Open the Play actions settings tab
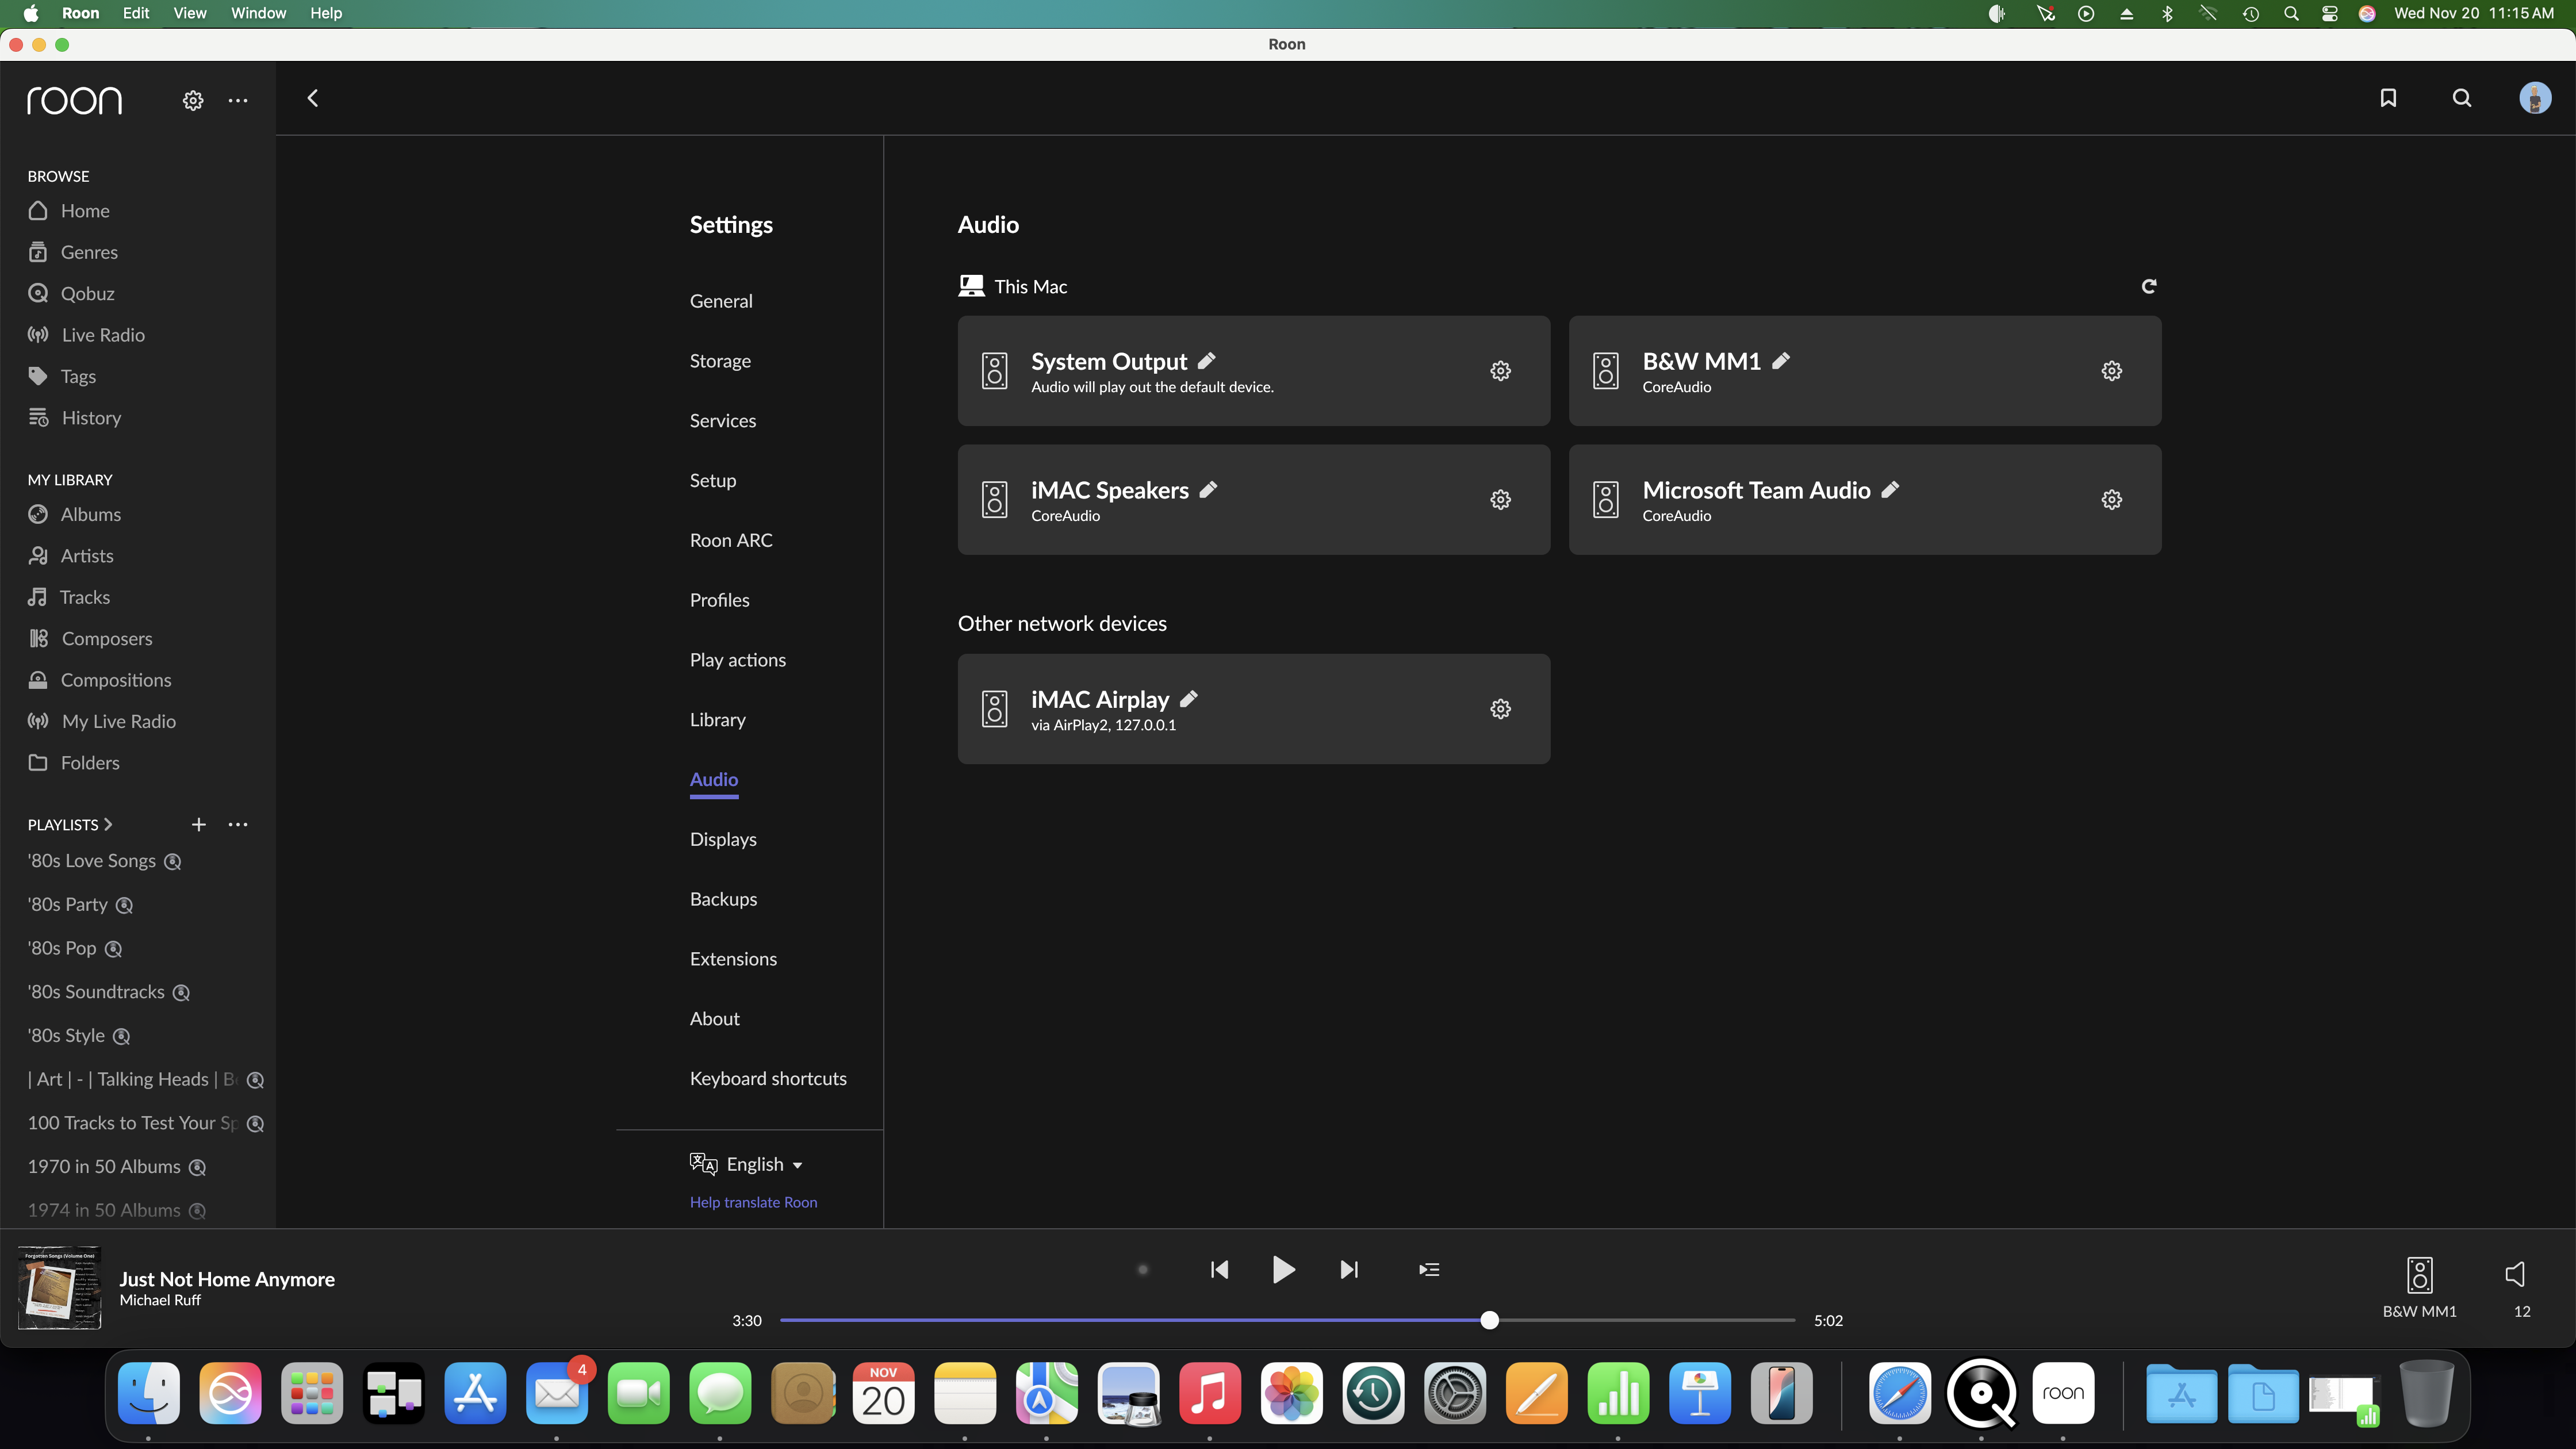 pos(737,660)
